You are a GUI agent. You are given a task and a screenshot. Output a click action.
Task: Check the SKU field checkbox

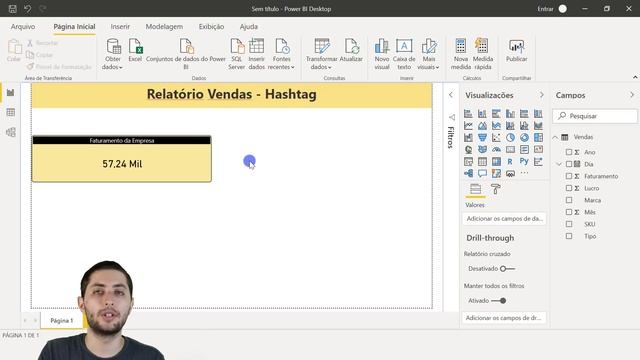point(569,224)
